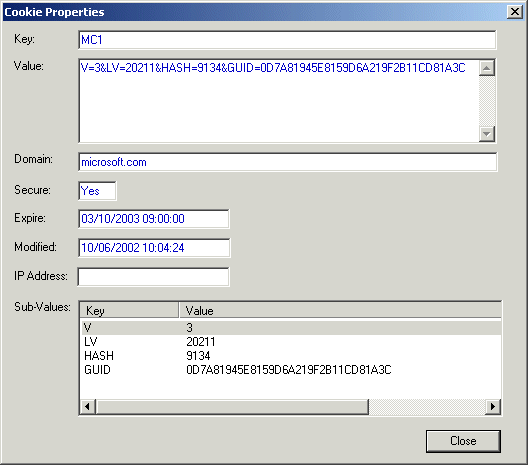528x465 pixels.
Task: Select the GUID sub-value row
Action: [x=291, y=370]
